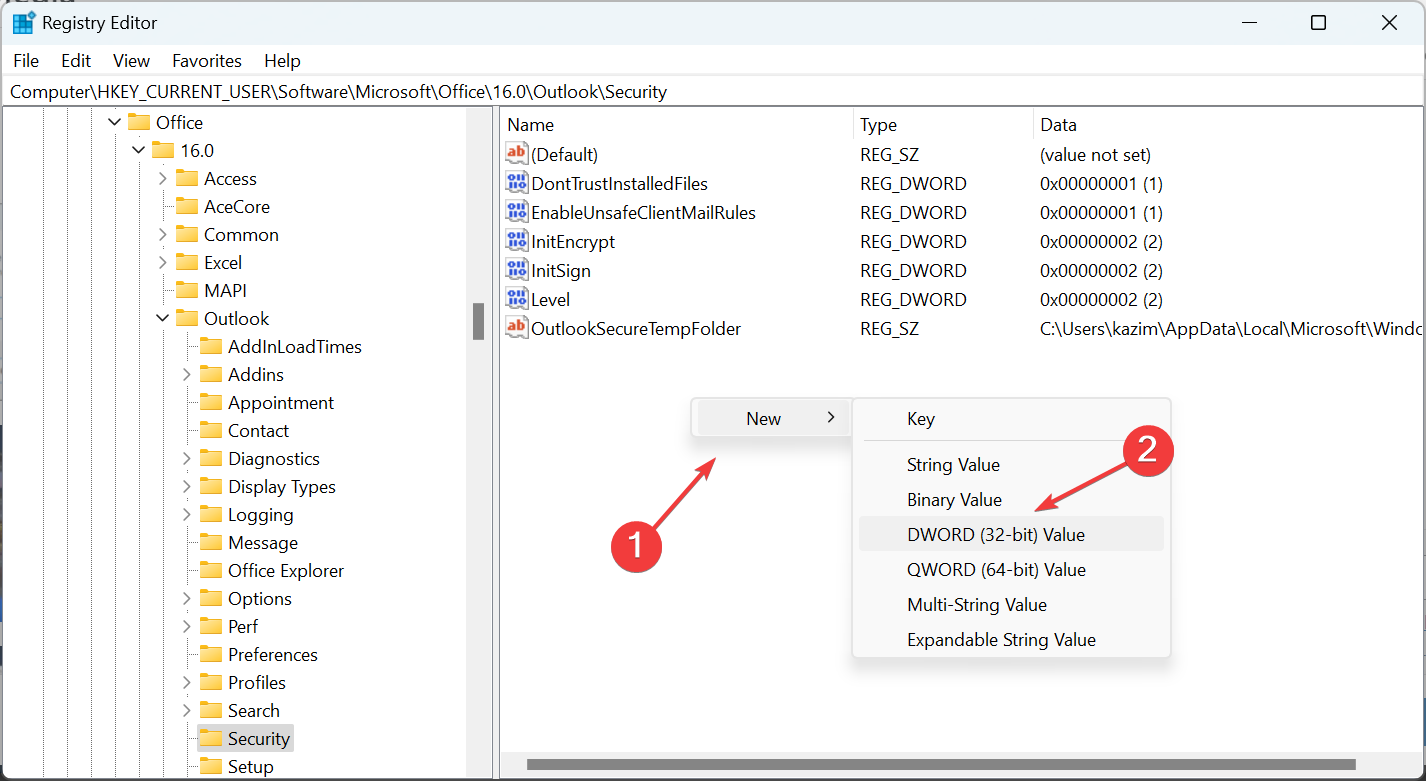Choose Multi-String Value from submenu
The height and width of the screenshot is (781, 1426).
[1011, 604]
